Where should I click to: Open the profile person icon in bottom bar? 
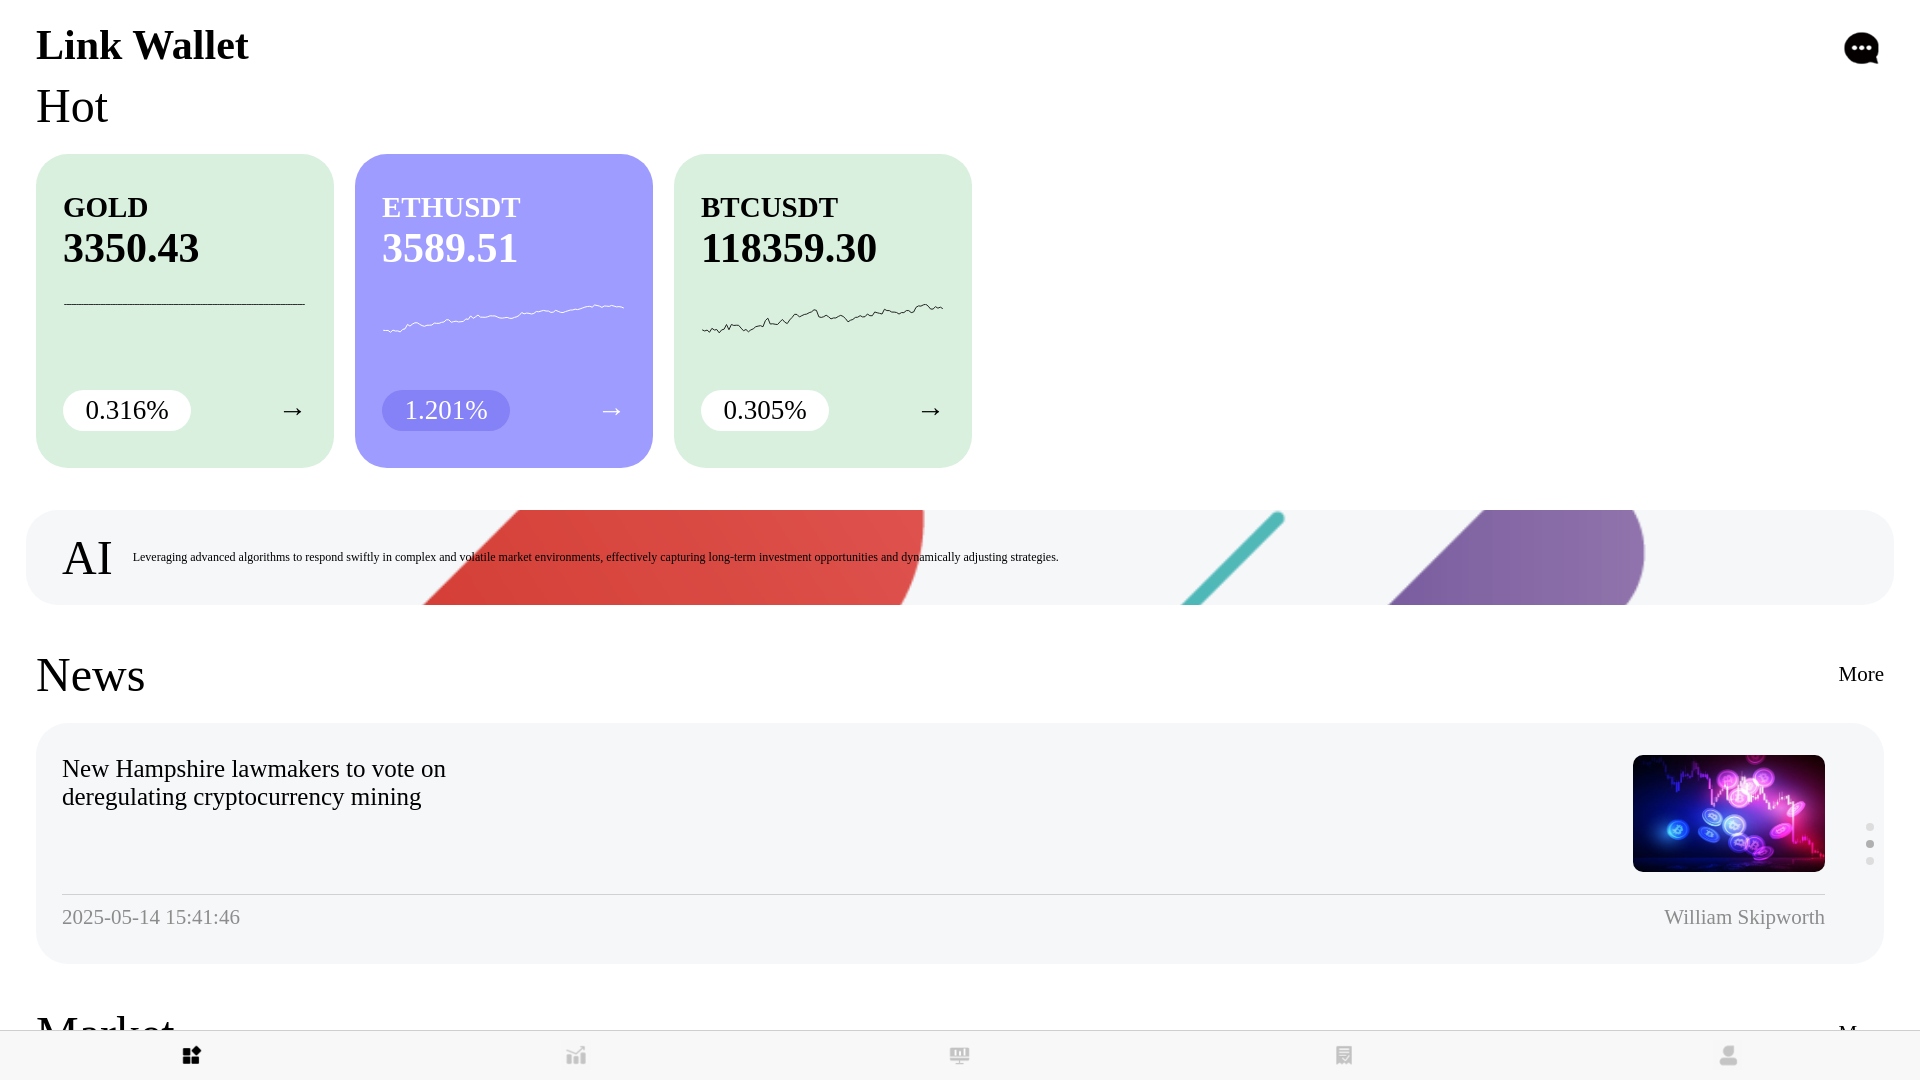click(x=1728, y=1055)
